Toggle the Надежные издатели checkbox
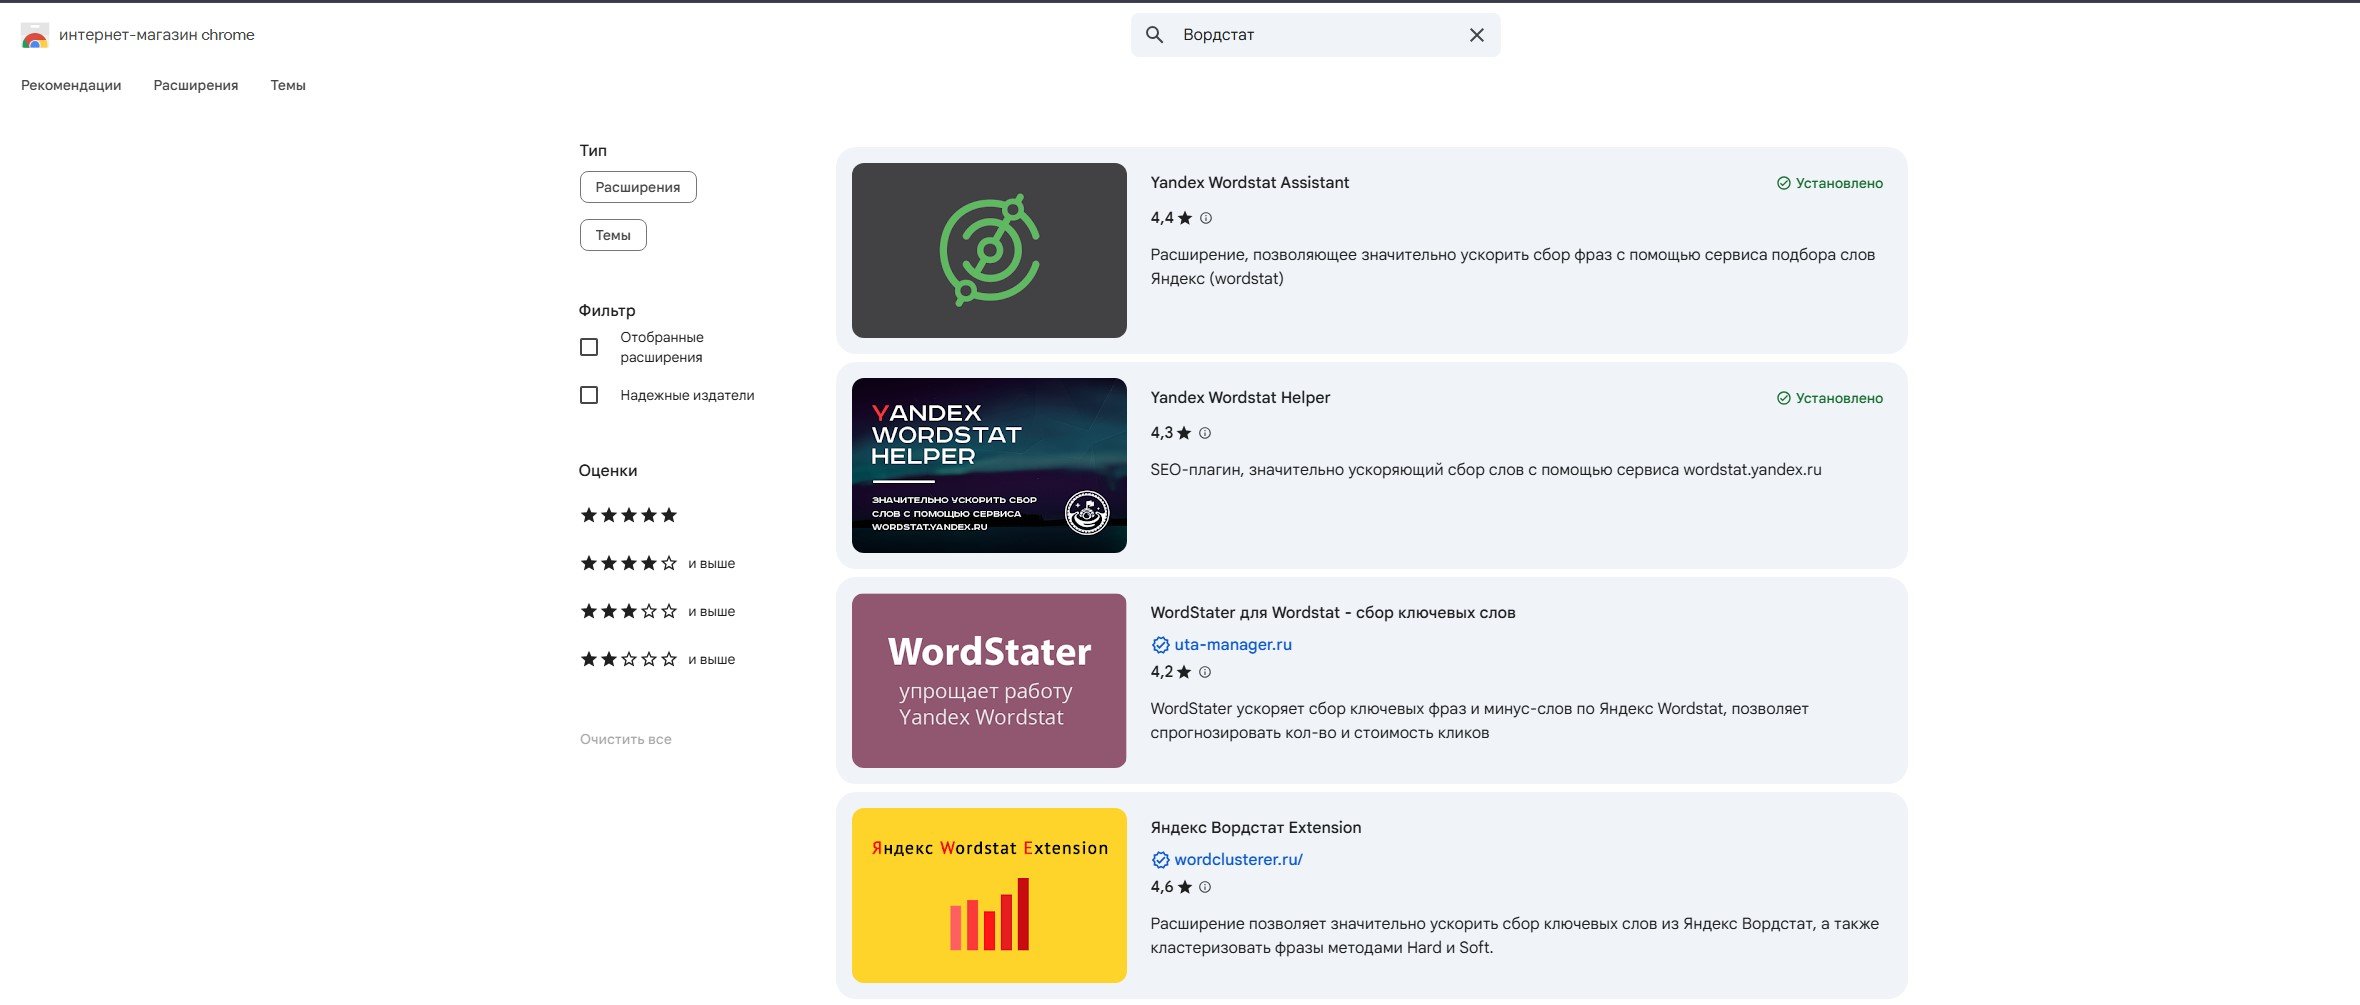 point(589,395)
